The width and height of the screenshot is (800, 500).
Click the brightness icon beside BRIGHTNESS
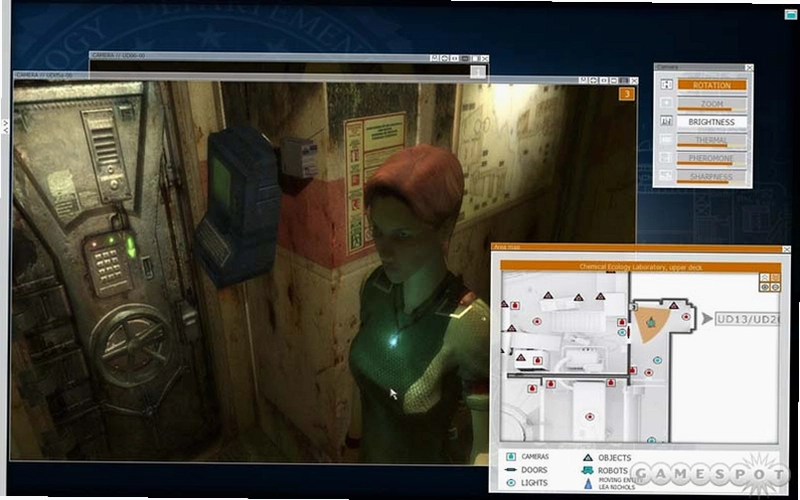pyautogui.click(x=666, y=121)
